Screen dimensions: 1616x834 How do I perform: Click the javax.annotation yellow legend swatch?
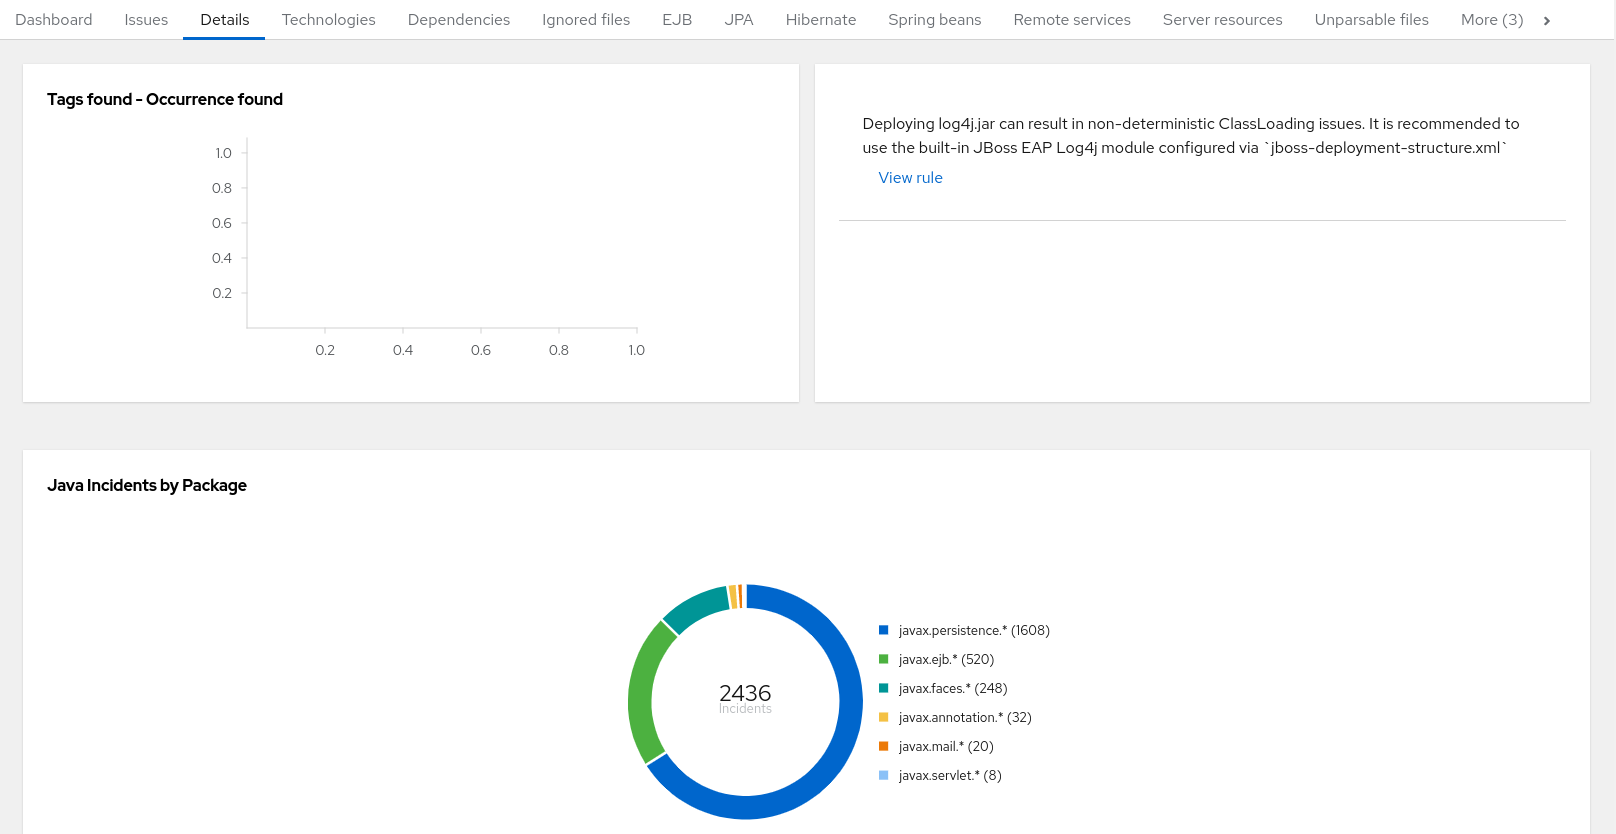coord(884,718)
